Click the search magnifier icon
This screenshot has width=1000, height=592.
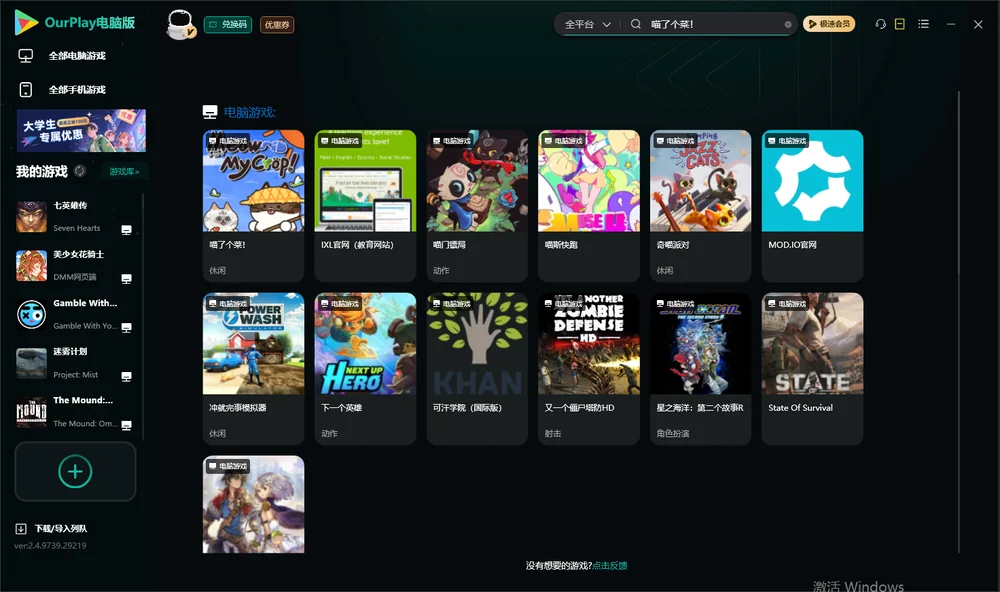tap(636, 24)
